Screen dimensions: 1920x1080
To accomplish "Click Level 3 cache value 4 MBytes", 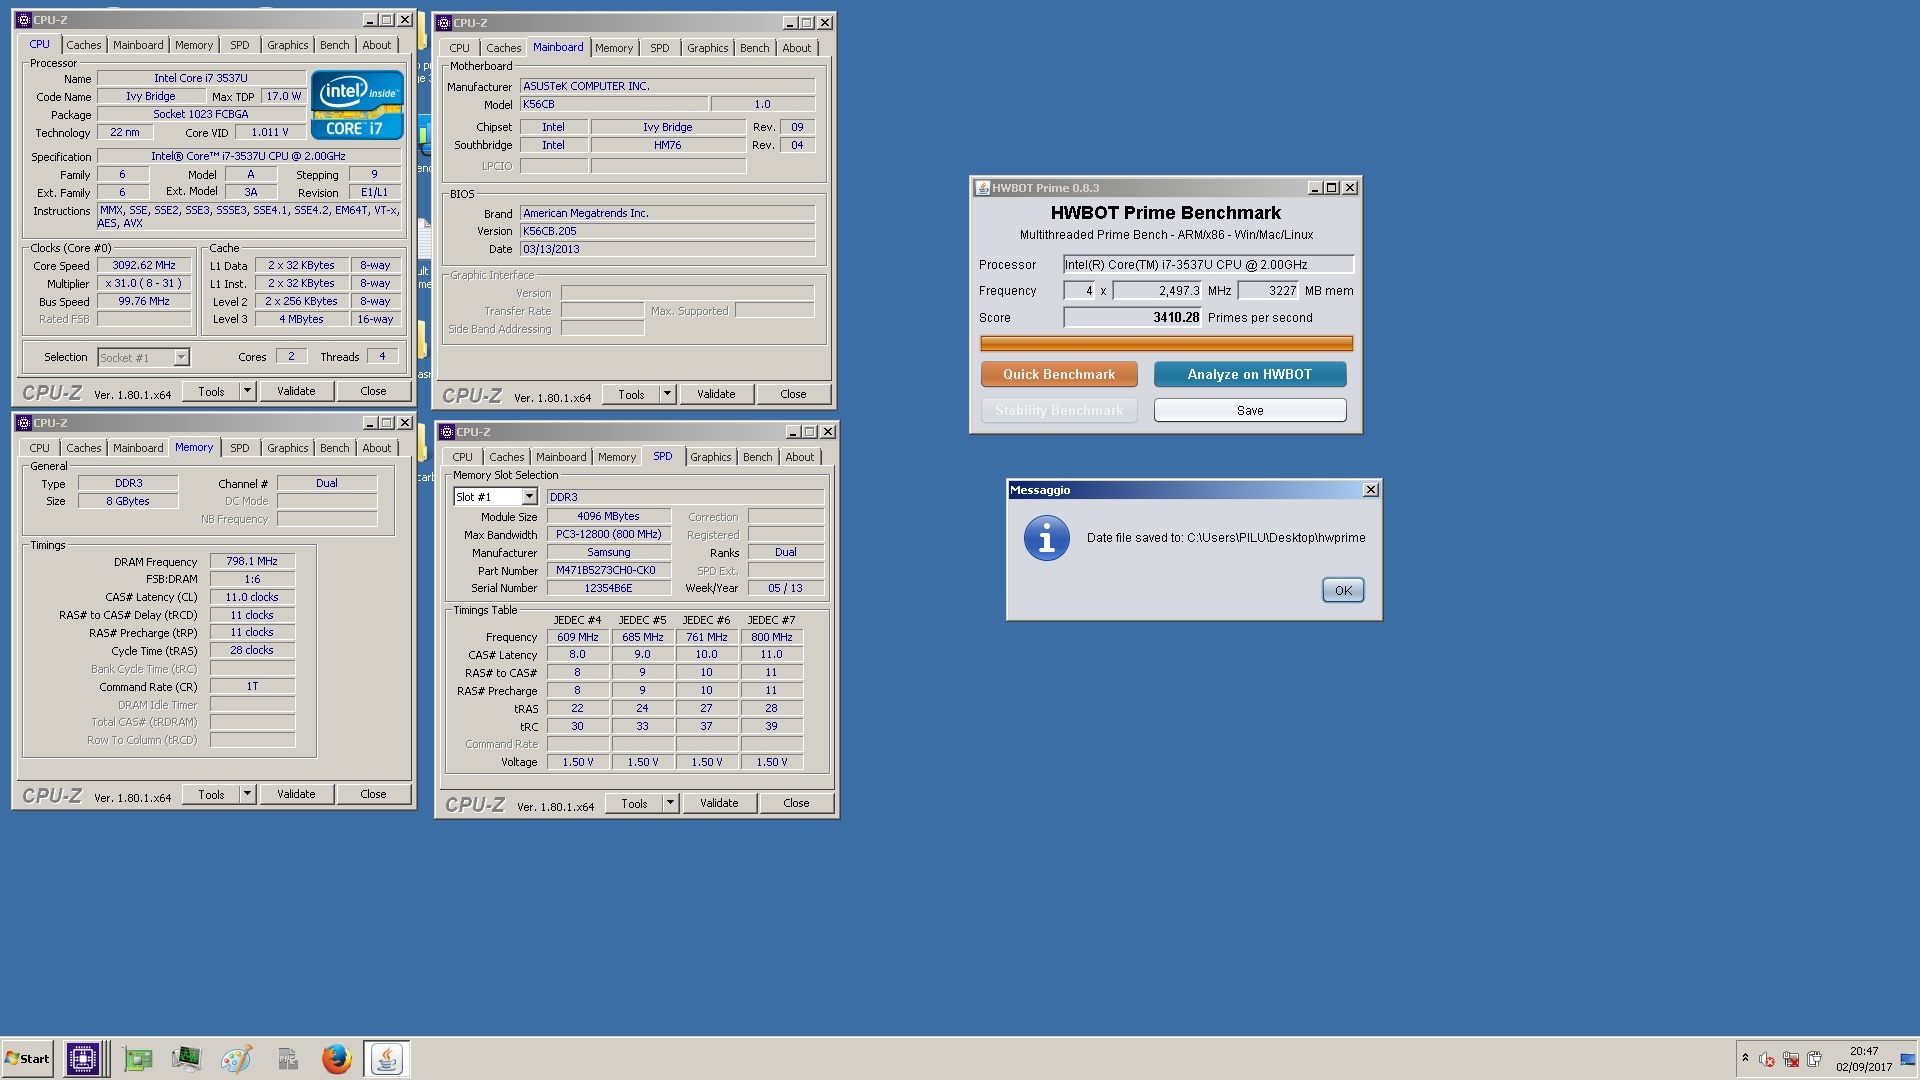I will 300,320.
